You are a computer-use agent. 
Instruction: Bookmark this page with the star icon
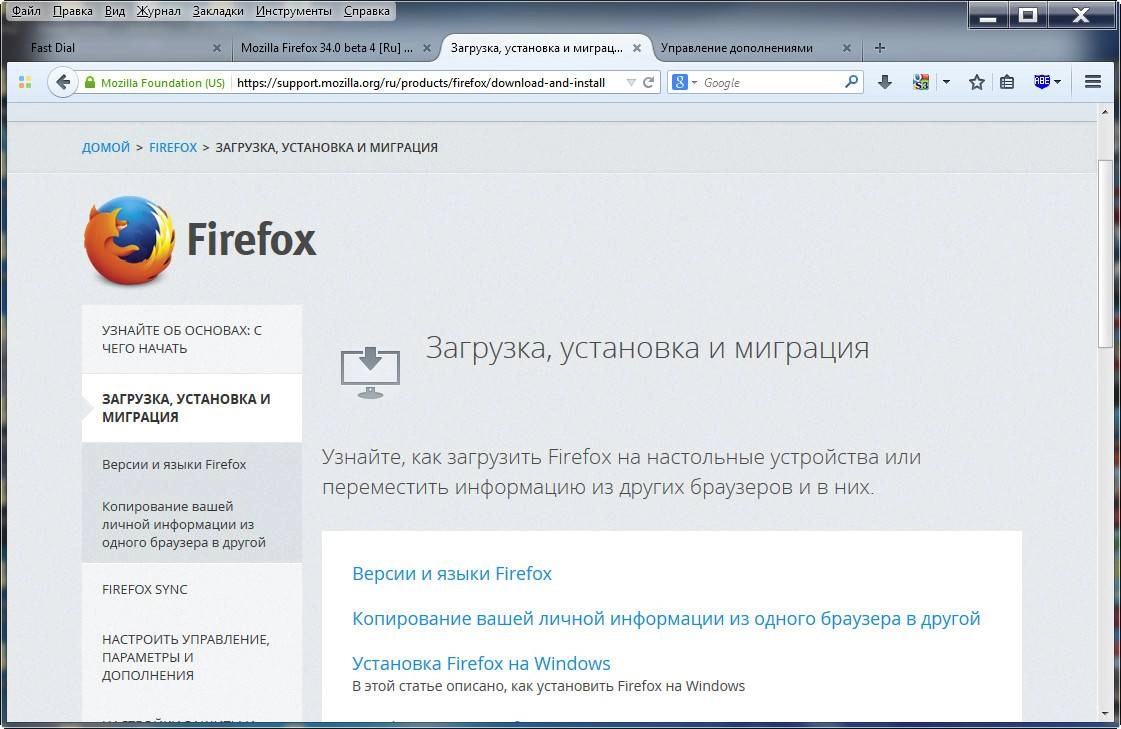click(977, 82)
